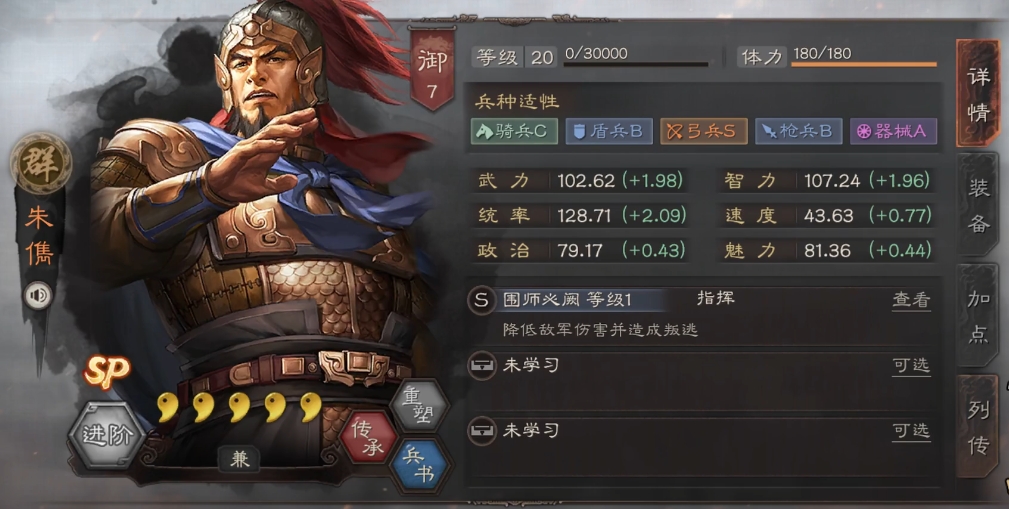The image size is (1009, 509).
Task: Open the 重塑 gray hexagon
Action: click(420, 404)
